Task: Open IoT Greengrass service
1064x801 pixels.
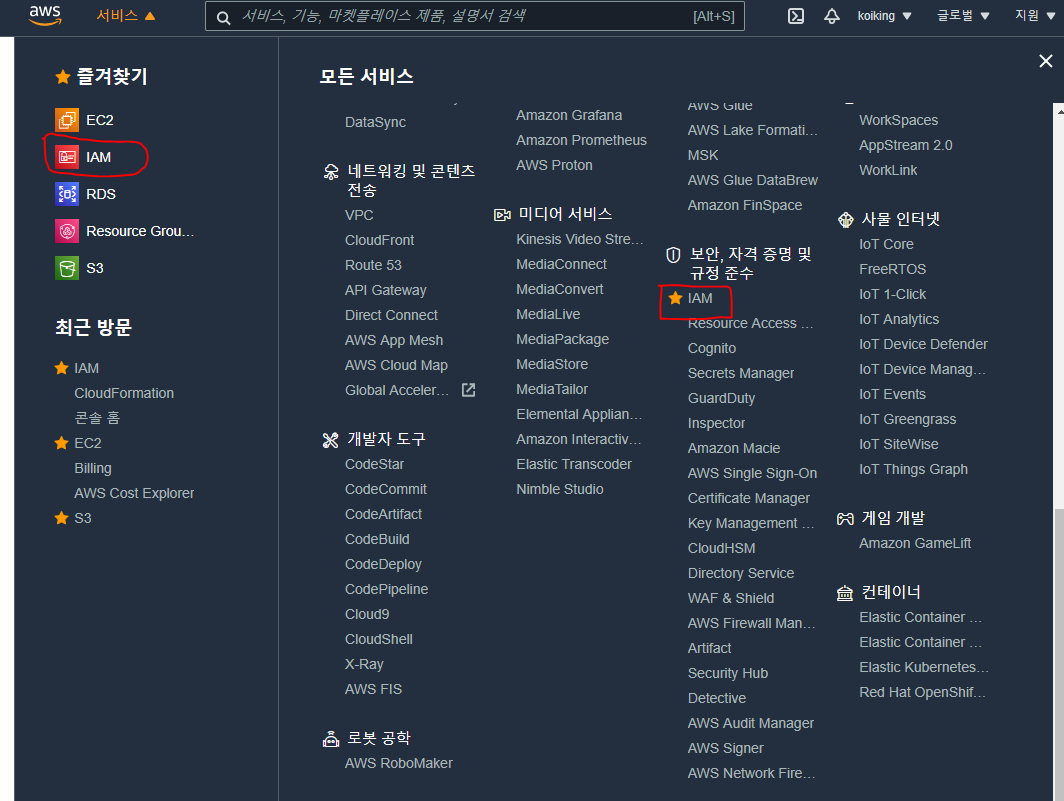Action: pyautogui.click(x=907, y=420)
